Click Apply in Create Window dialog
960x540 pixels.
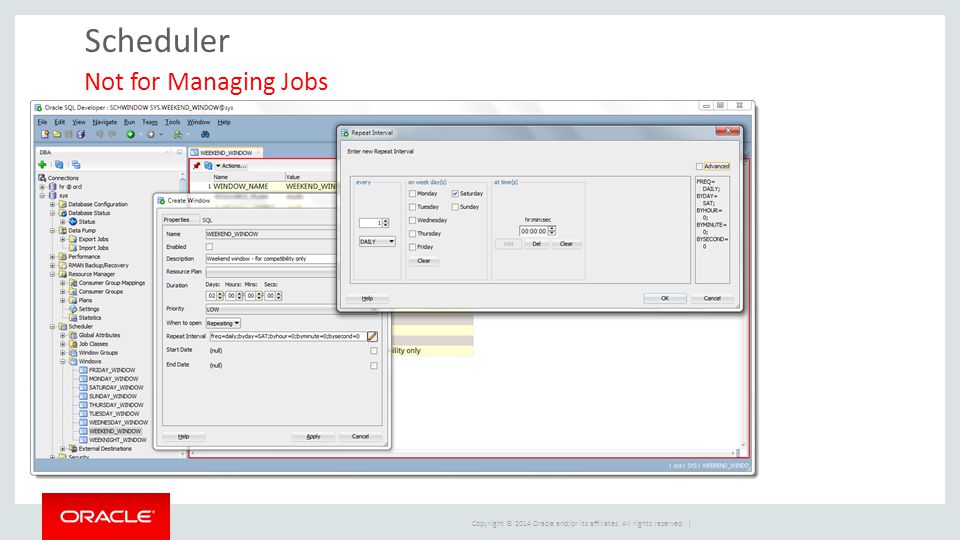[313, 437]
